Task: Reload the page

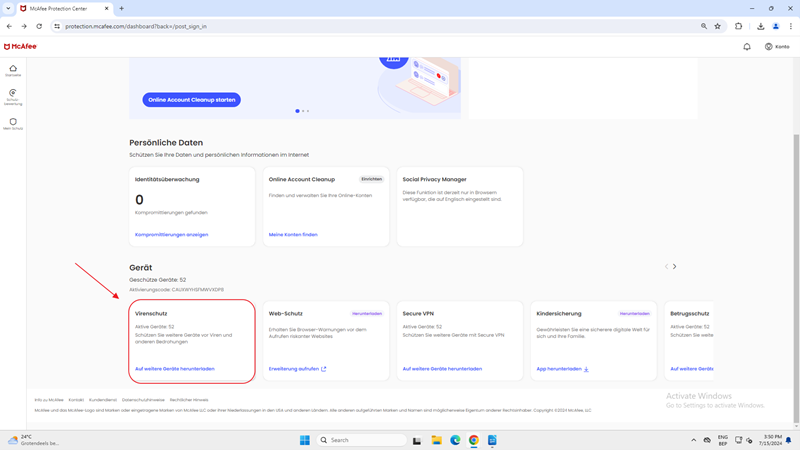Action: click(39, 27)
